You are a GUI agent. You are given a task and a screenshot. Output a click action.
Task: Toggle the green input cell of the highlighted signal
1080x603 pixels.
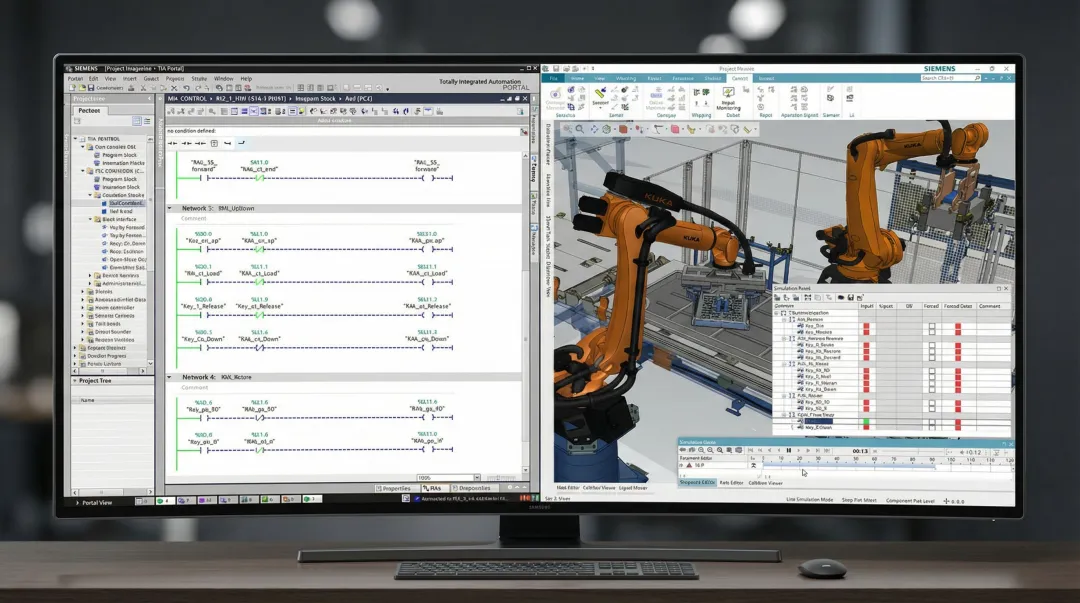pos(866,420)
